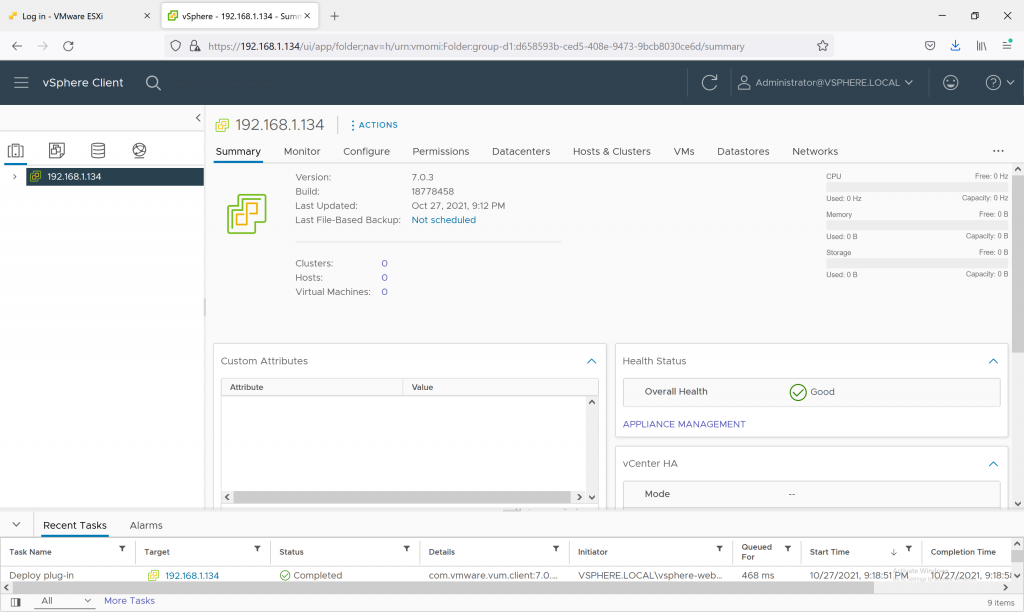Click the browser address bar URL
Screen dimensions: 1024x612
pyautogui.click(x=476, y=46)
